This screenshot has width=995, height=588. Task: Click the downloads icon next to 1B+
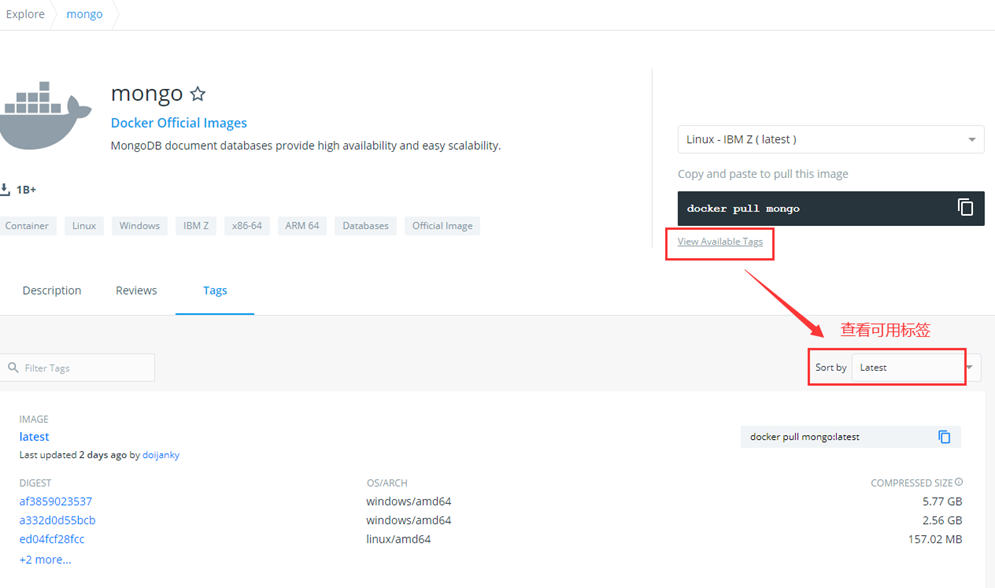5,189
